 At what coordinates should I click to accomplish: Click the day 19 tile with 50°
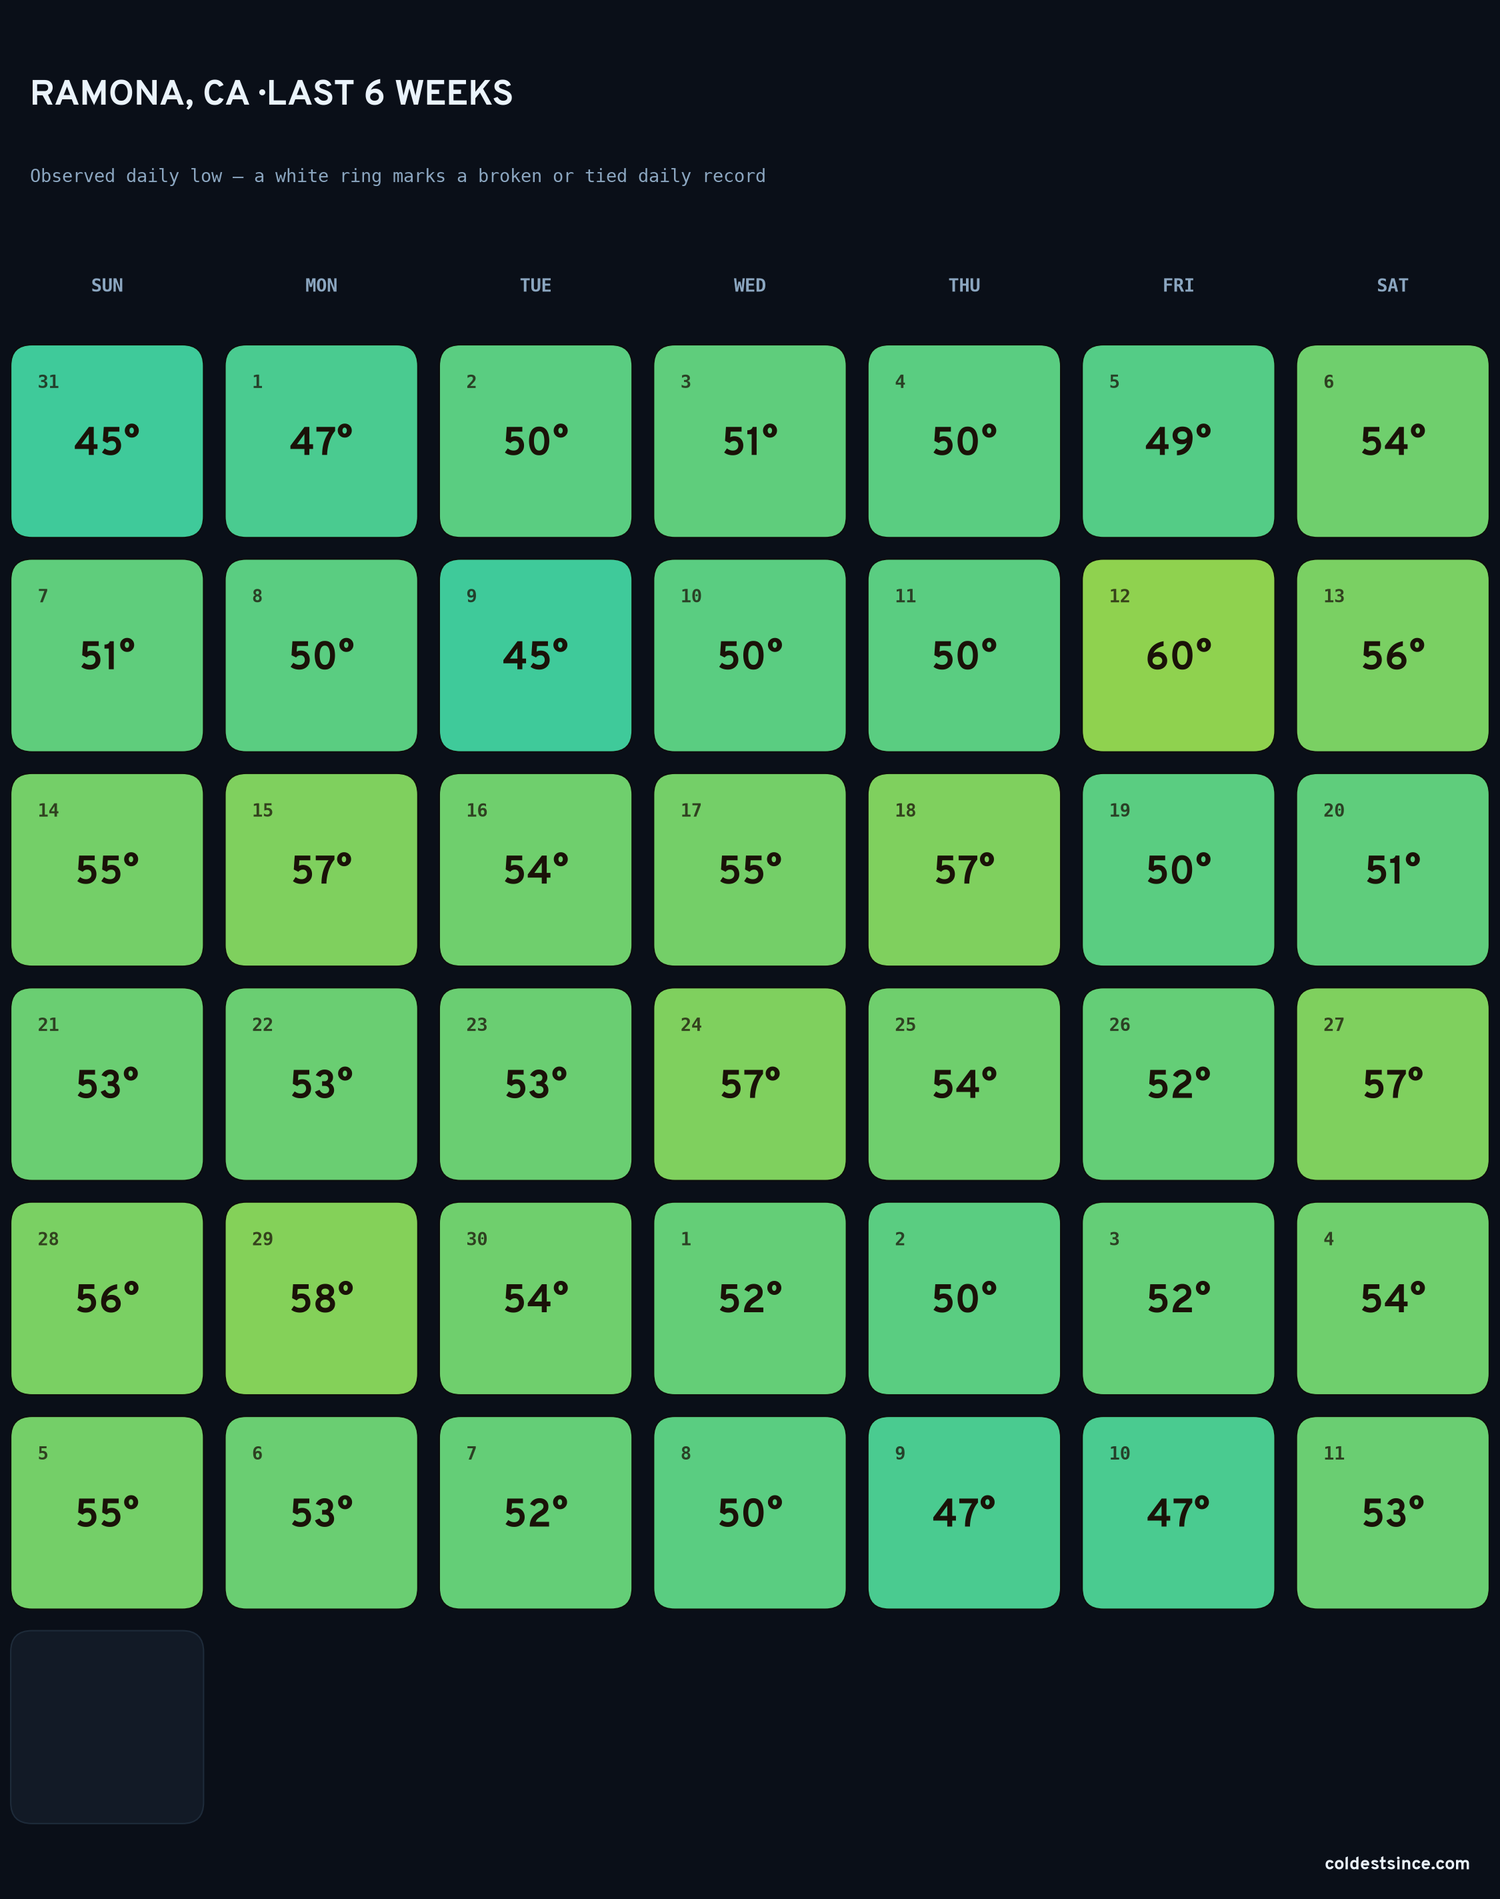coord(1178,870)
